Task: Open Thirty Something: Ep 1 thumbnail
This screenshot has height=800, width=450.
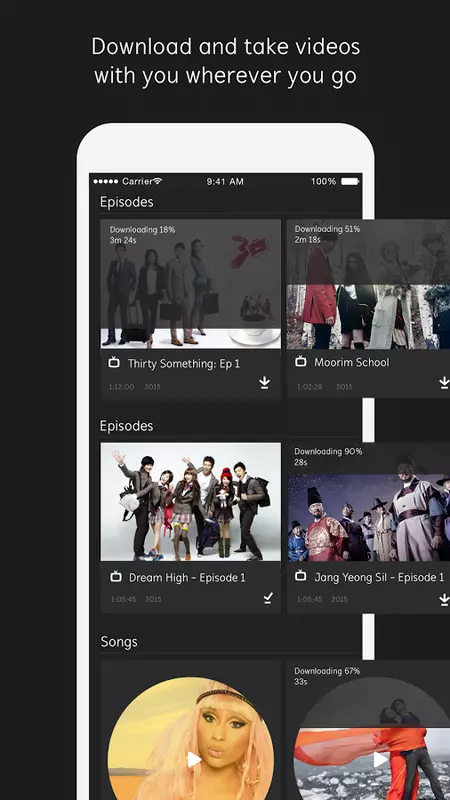Action: 190,284
